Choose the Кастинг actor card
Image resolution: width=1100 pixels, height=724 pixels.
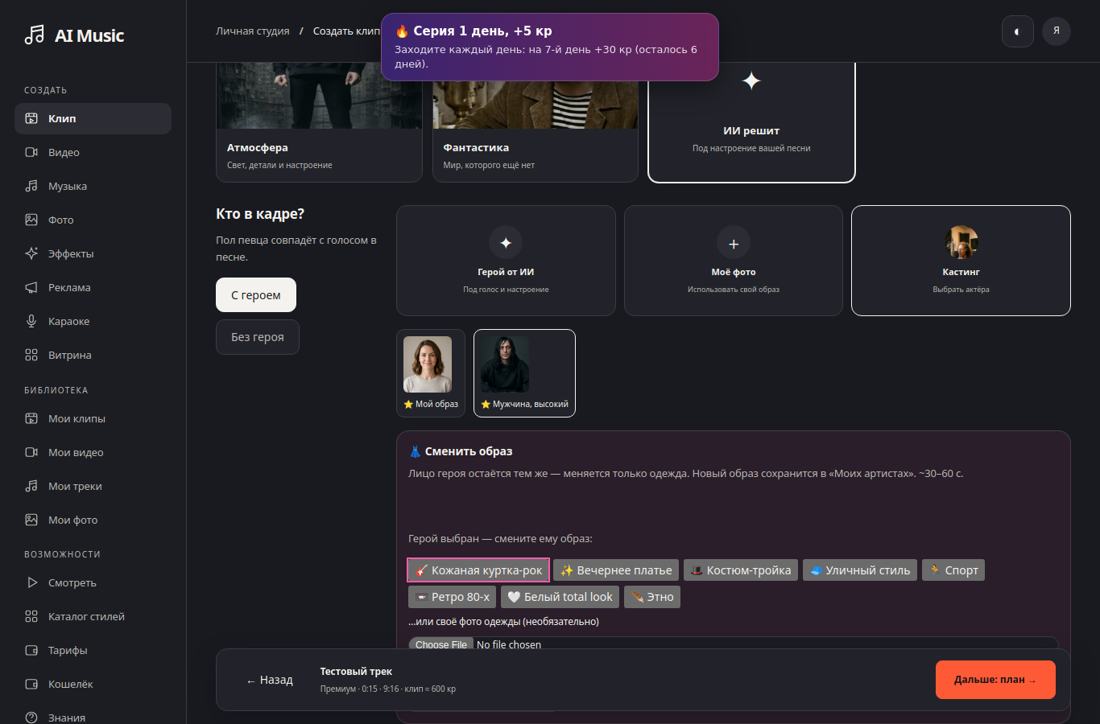(x=960, y=260)
